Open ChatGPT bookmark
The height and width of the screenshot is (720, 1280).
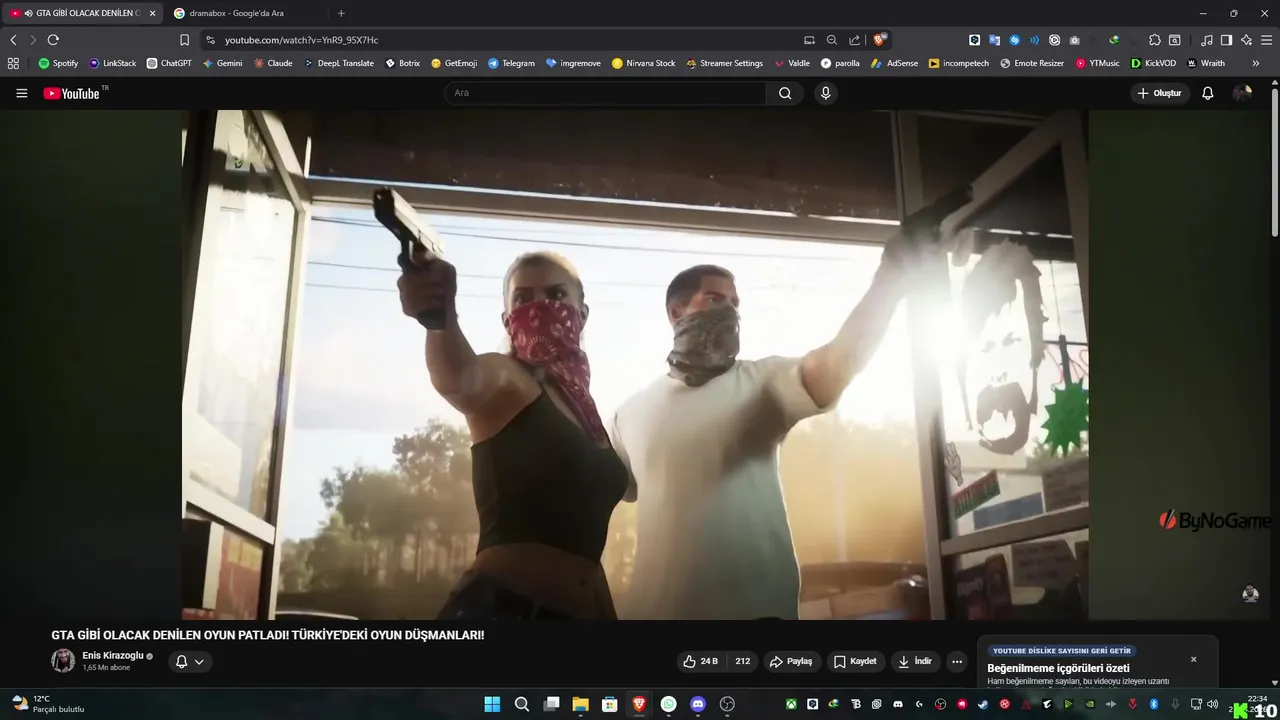pos(169,63)
